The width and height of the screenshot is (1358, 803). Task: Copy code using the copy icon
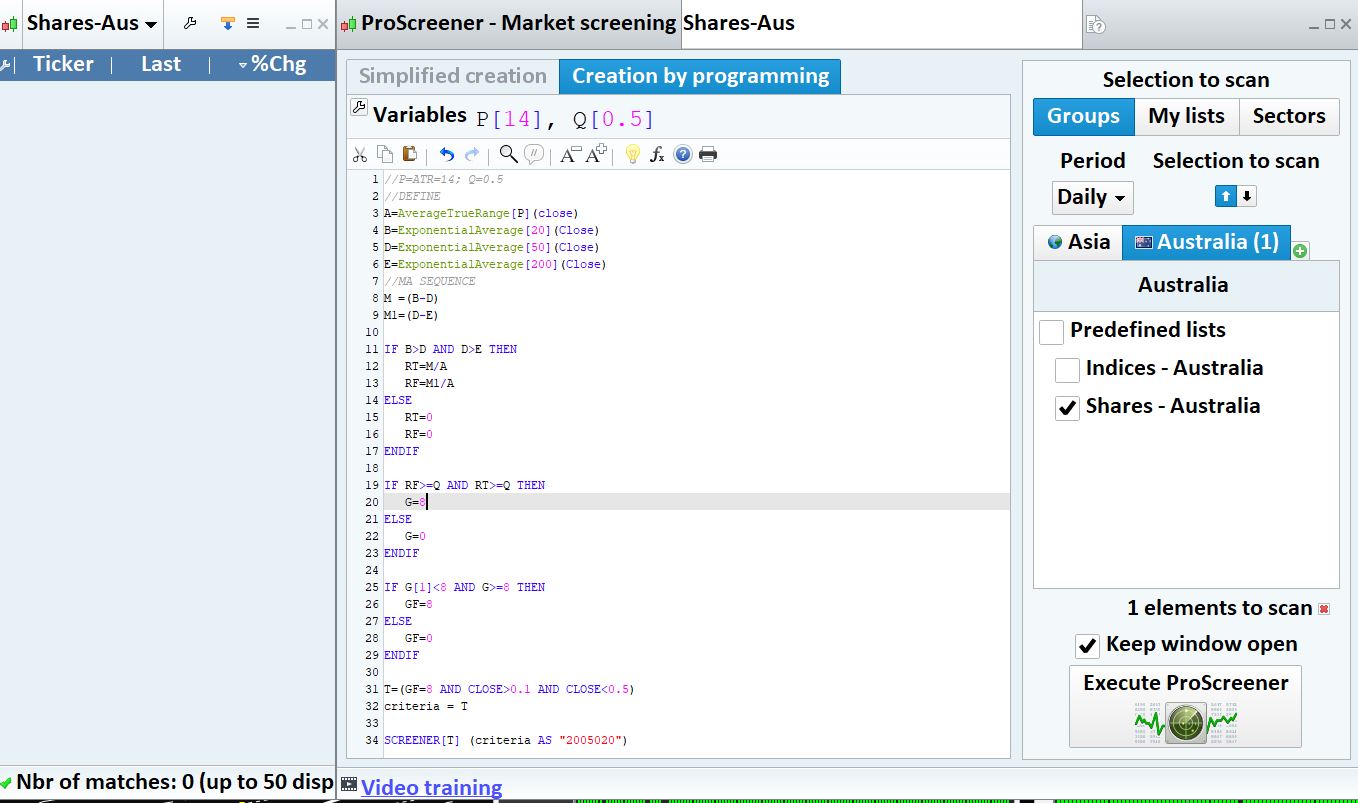(x=385, y=154)
